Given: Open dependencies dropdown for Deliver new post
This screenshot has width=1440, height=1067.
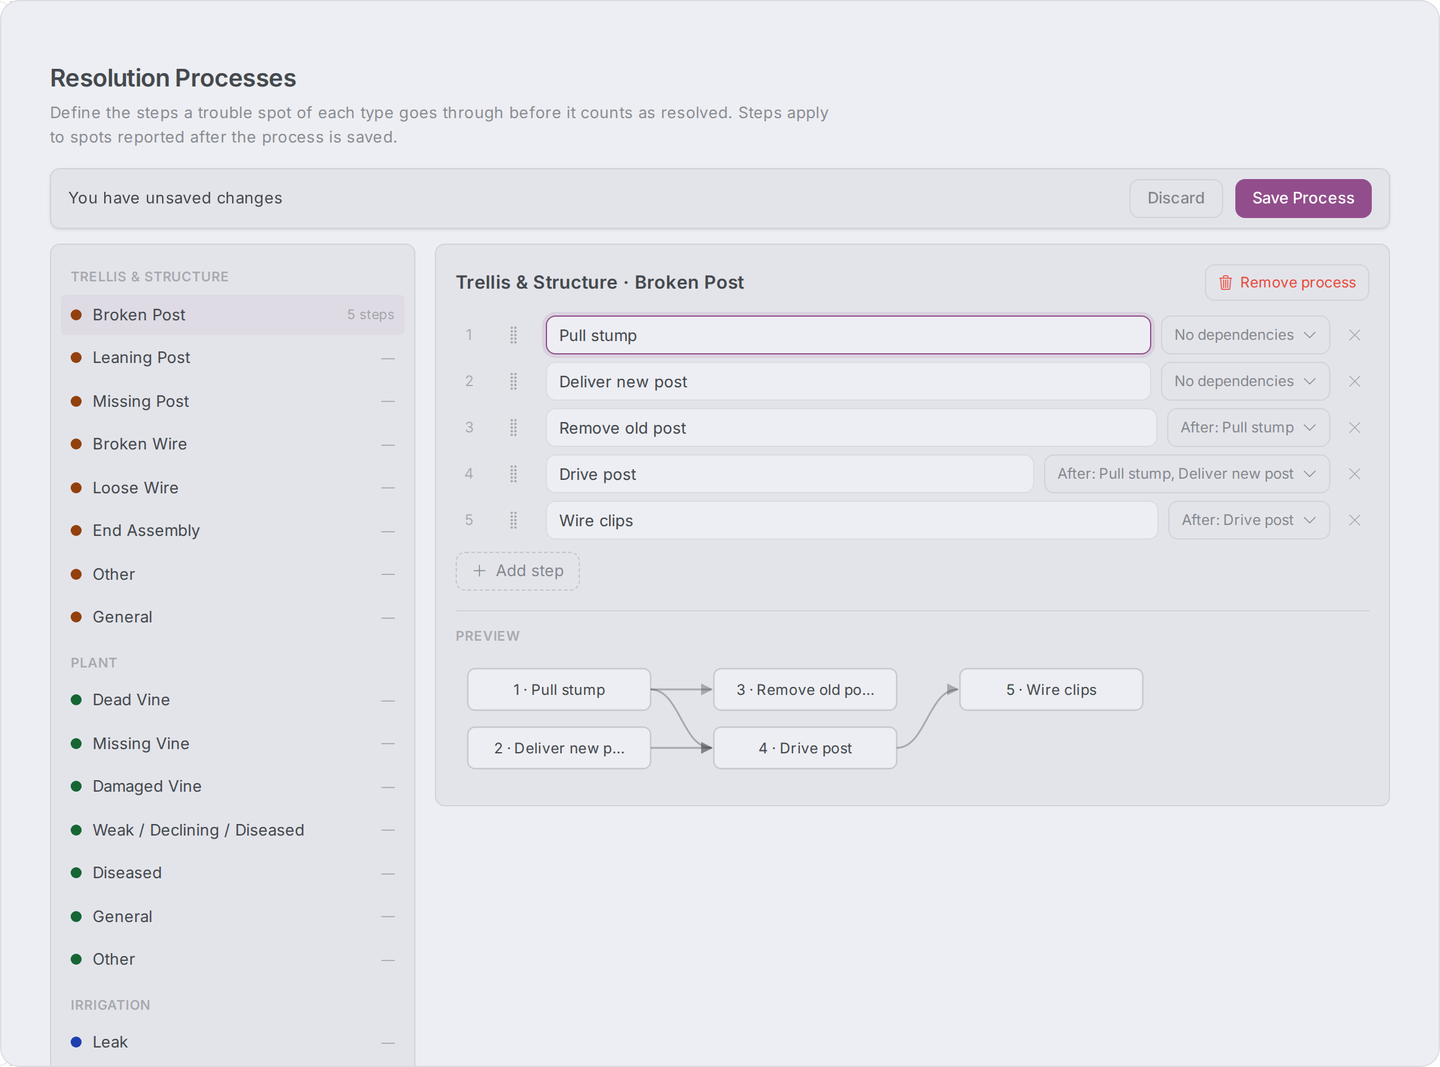Looking at the screenshot, I should pos(1245,381).
